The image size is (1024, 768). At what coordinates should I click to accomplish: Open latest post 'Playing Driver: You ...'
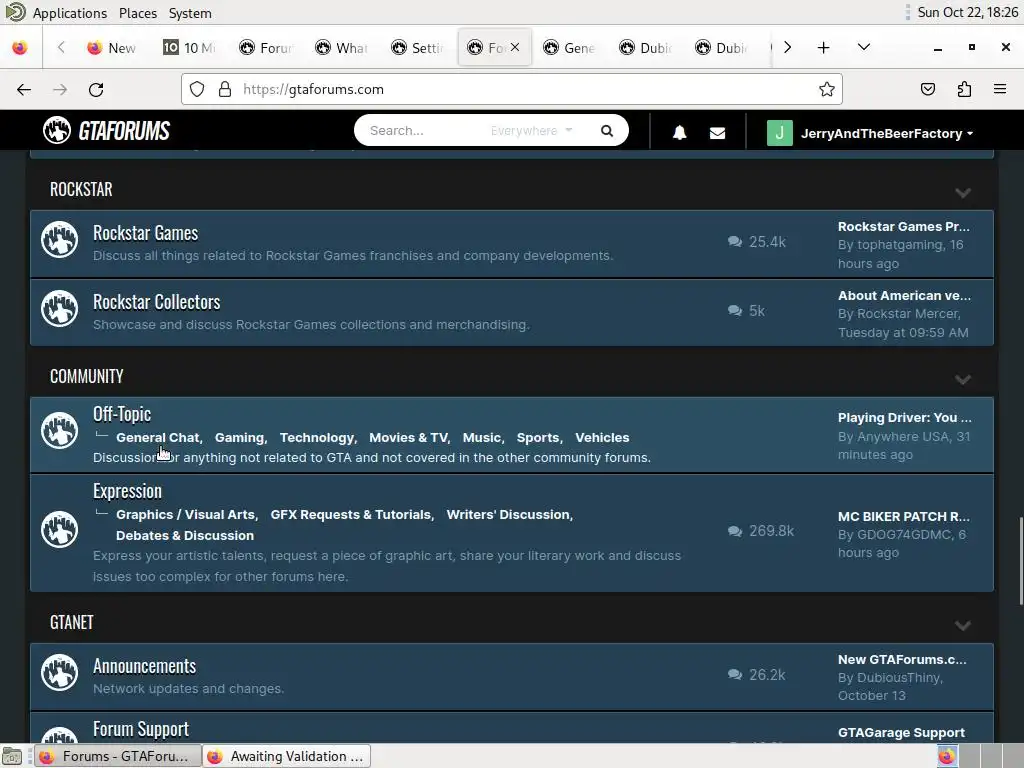904,417
